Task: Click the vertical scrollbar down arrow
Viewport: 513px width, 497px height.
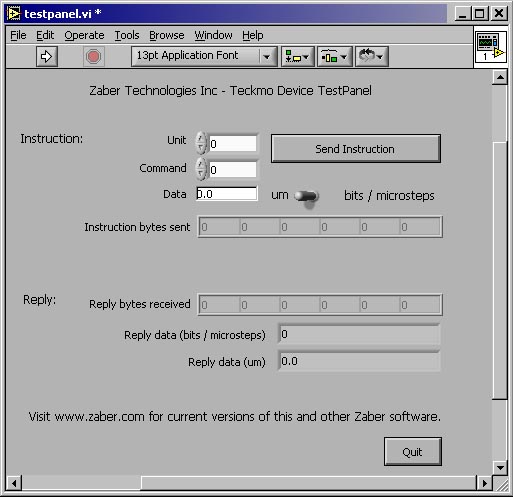Action: point(500,467)
